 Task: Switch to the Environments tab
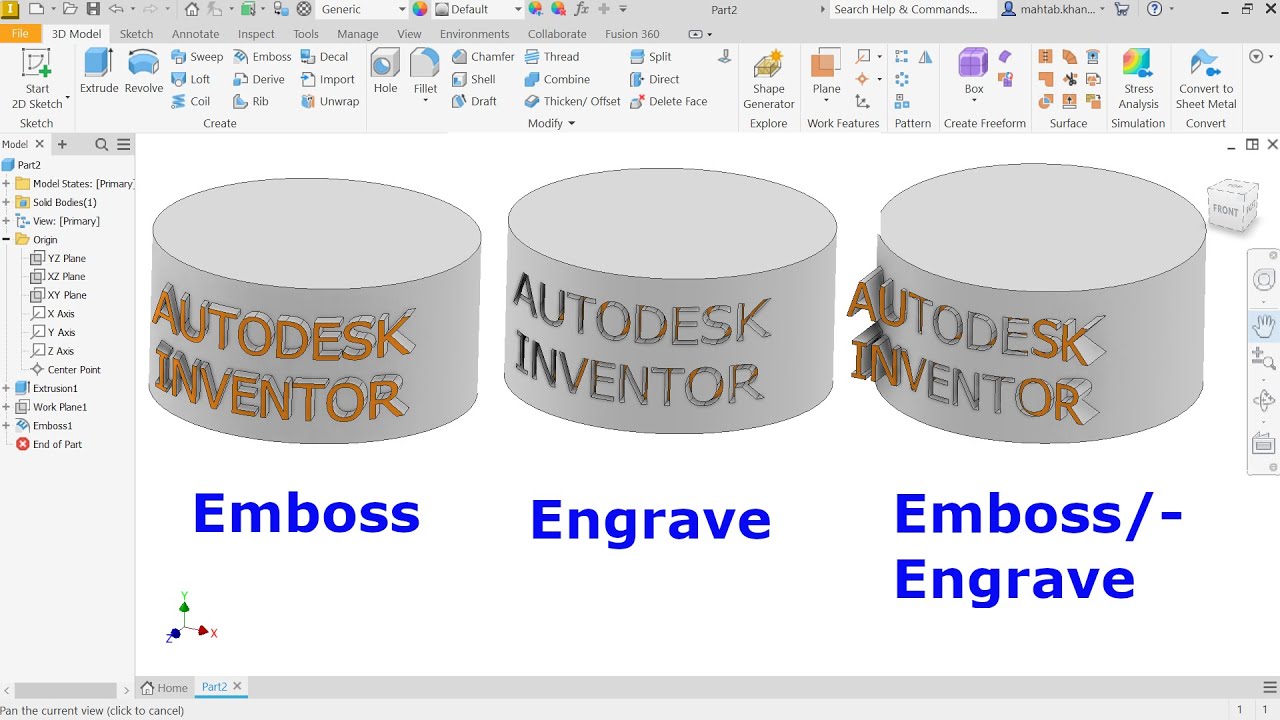click(474, 34)
